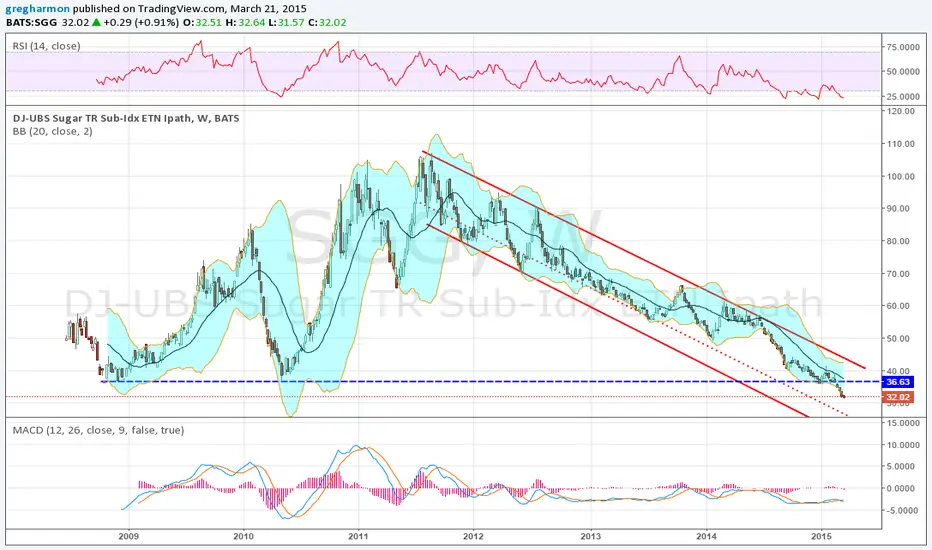Click the 2014 label on time axis
The image size is (932, 550).
[707, 536]
